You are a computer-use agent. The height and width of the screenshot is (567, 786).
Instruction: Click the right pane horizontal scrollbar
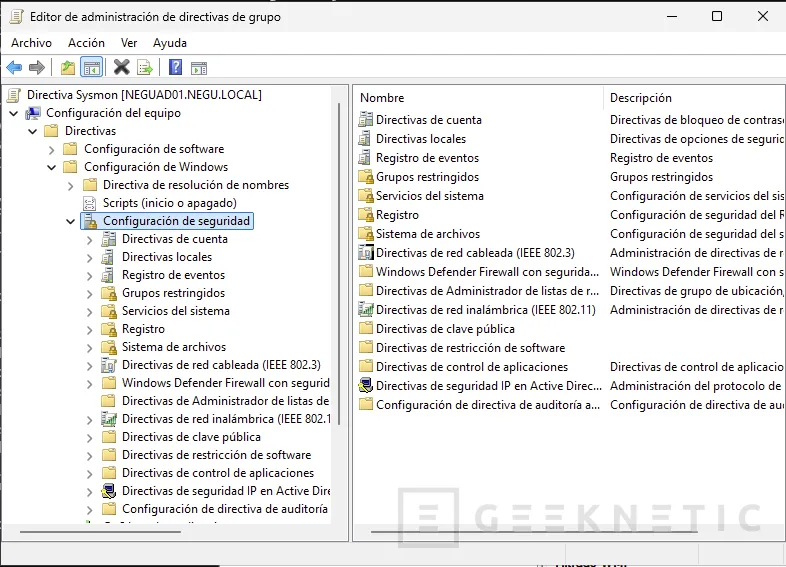tap(534, 531)
